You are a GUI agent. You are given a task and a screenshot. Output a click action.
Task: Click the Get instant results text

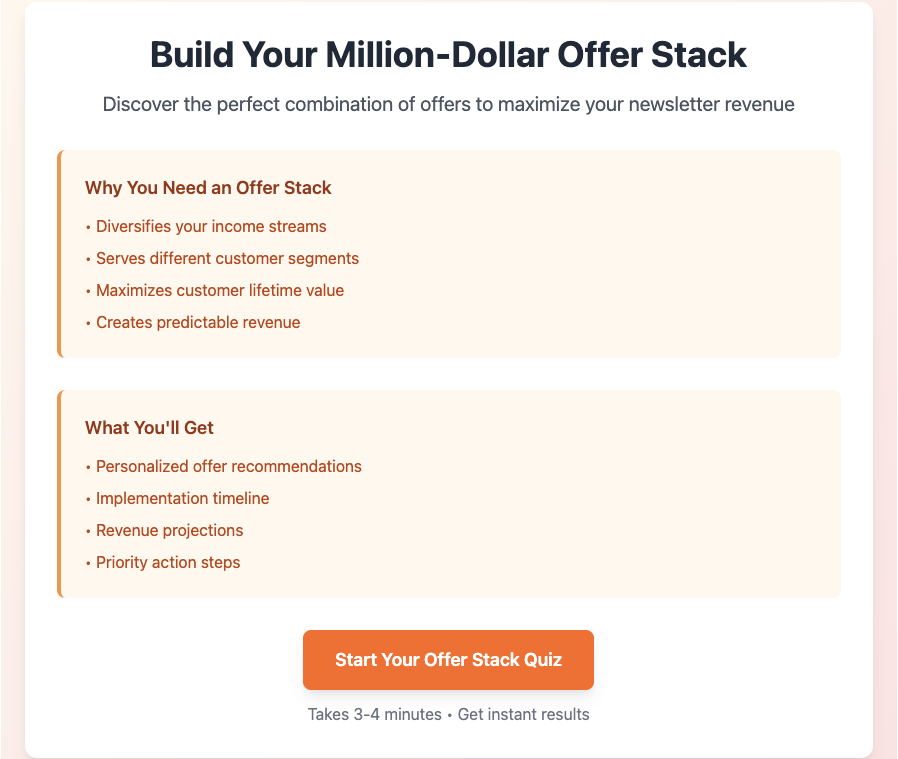[523, 714]
